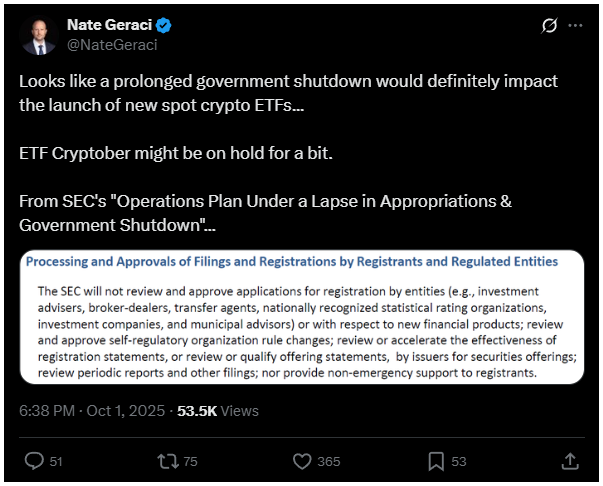Screen dimensions: 603x486
Task: Click the reply speech bubble icon
Action: click(x=33, y=461)
